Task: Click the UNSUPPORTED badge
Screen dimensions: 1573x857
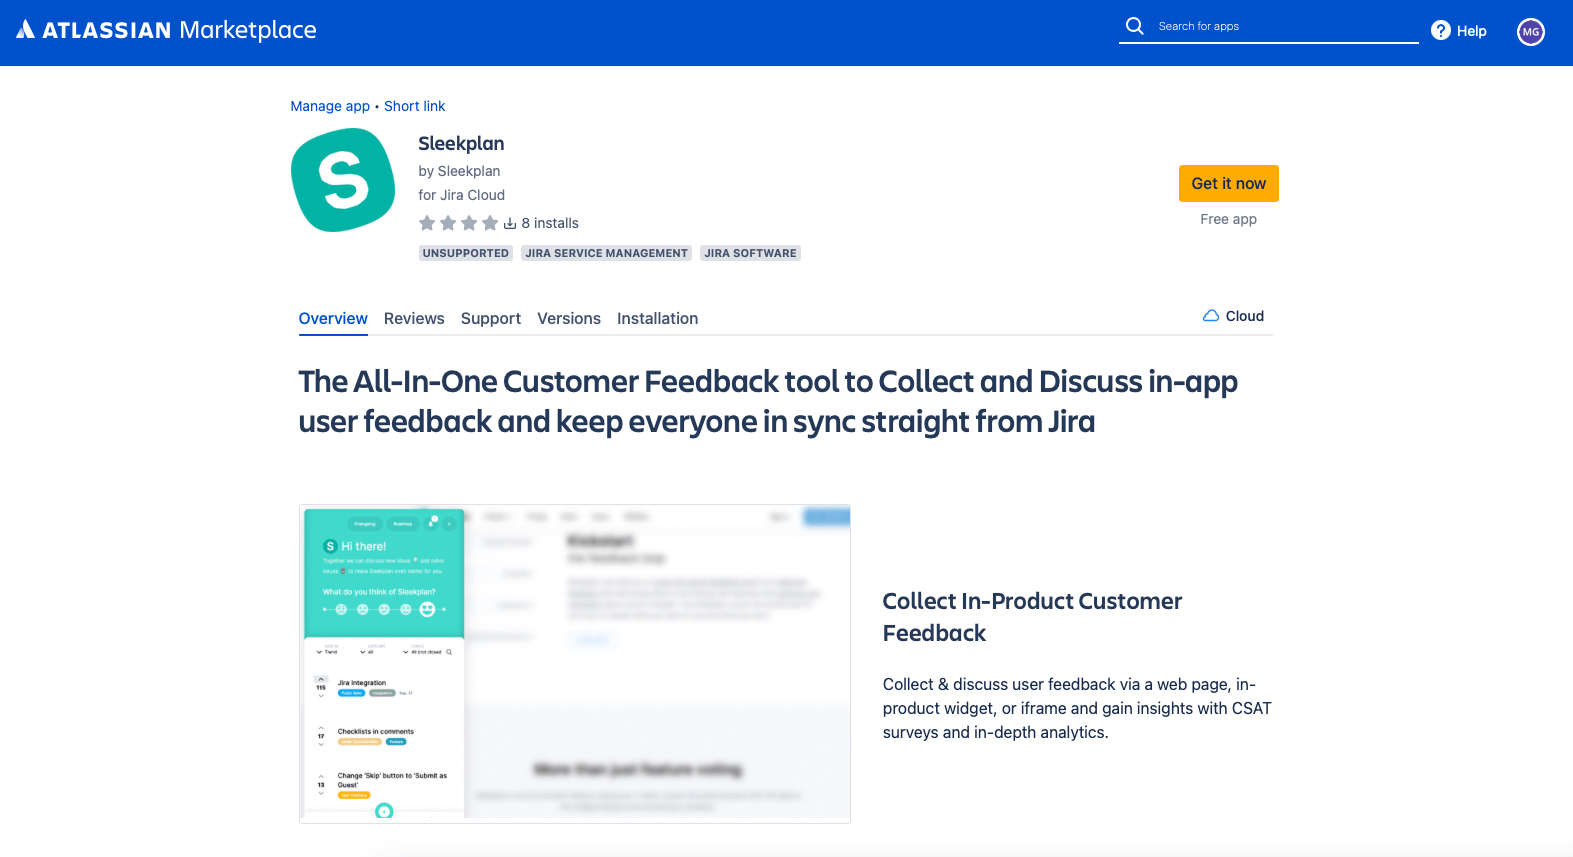Action: [x=466, y=253]
